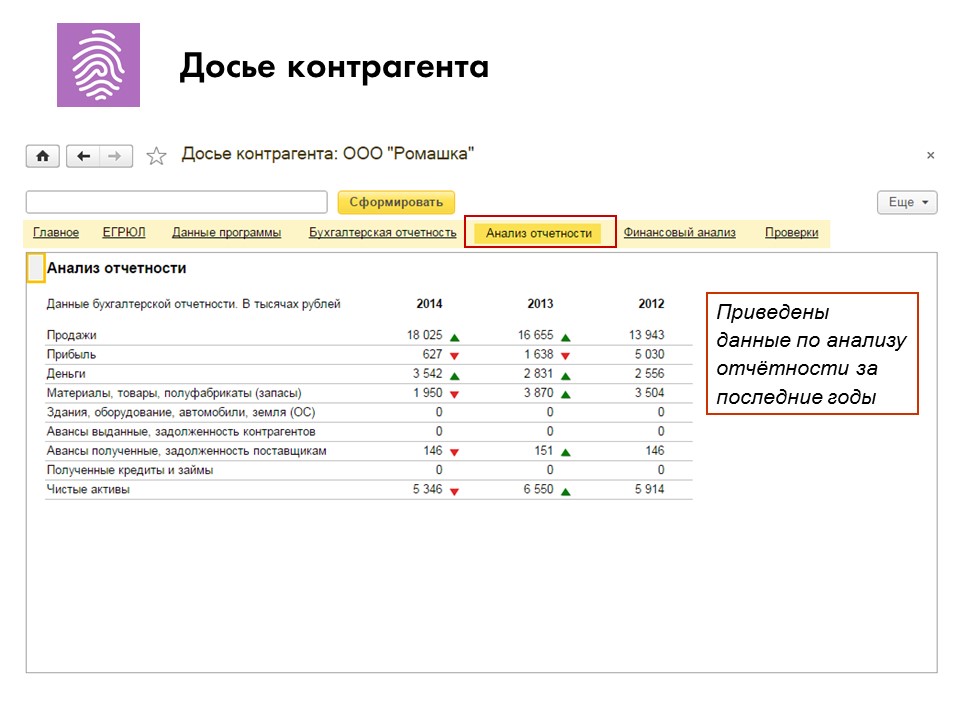Click the Home icon button

[42, 156]
